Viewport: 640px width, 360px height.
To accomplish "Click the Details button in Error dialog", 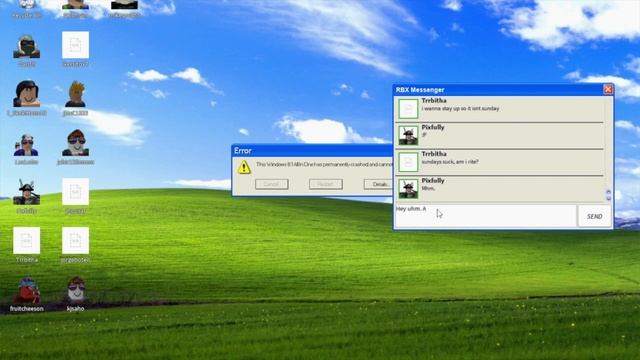I will point(378,184).
